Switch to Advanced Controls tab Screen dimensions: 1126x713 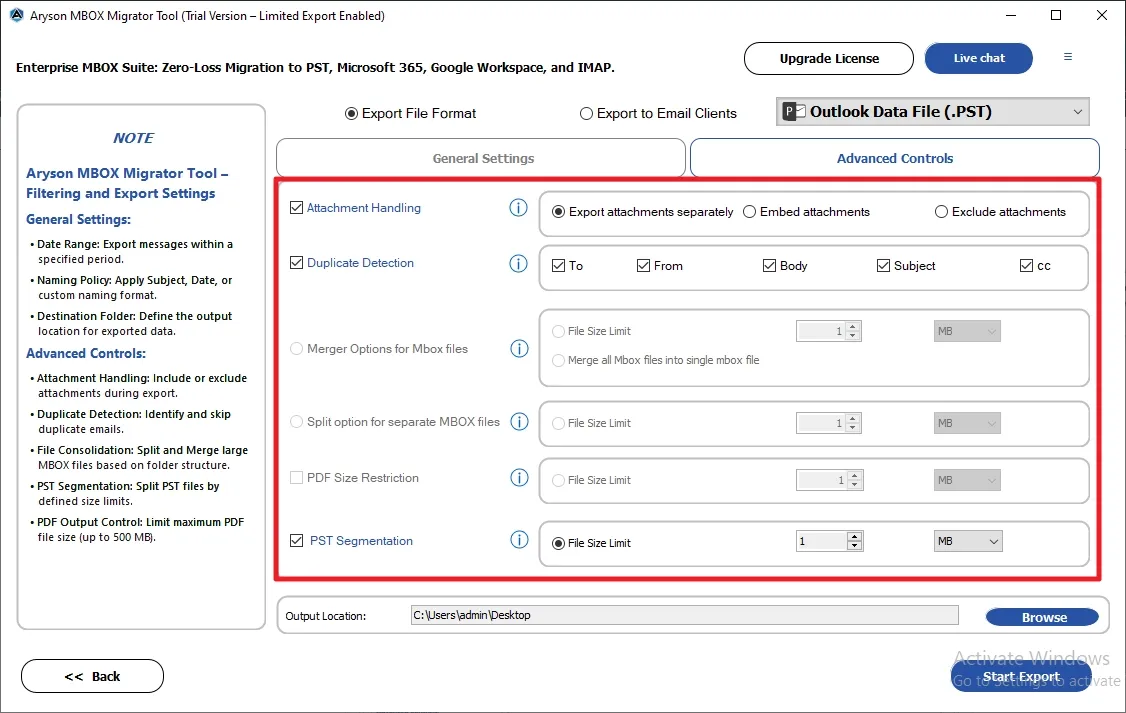895,158
